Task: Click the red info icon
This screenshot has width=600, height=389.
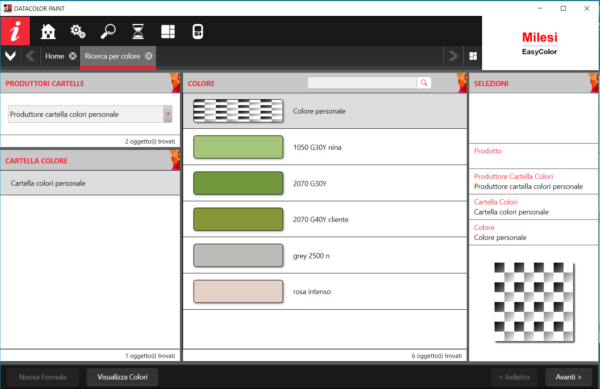Action: pos(15,31)
